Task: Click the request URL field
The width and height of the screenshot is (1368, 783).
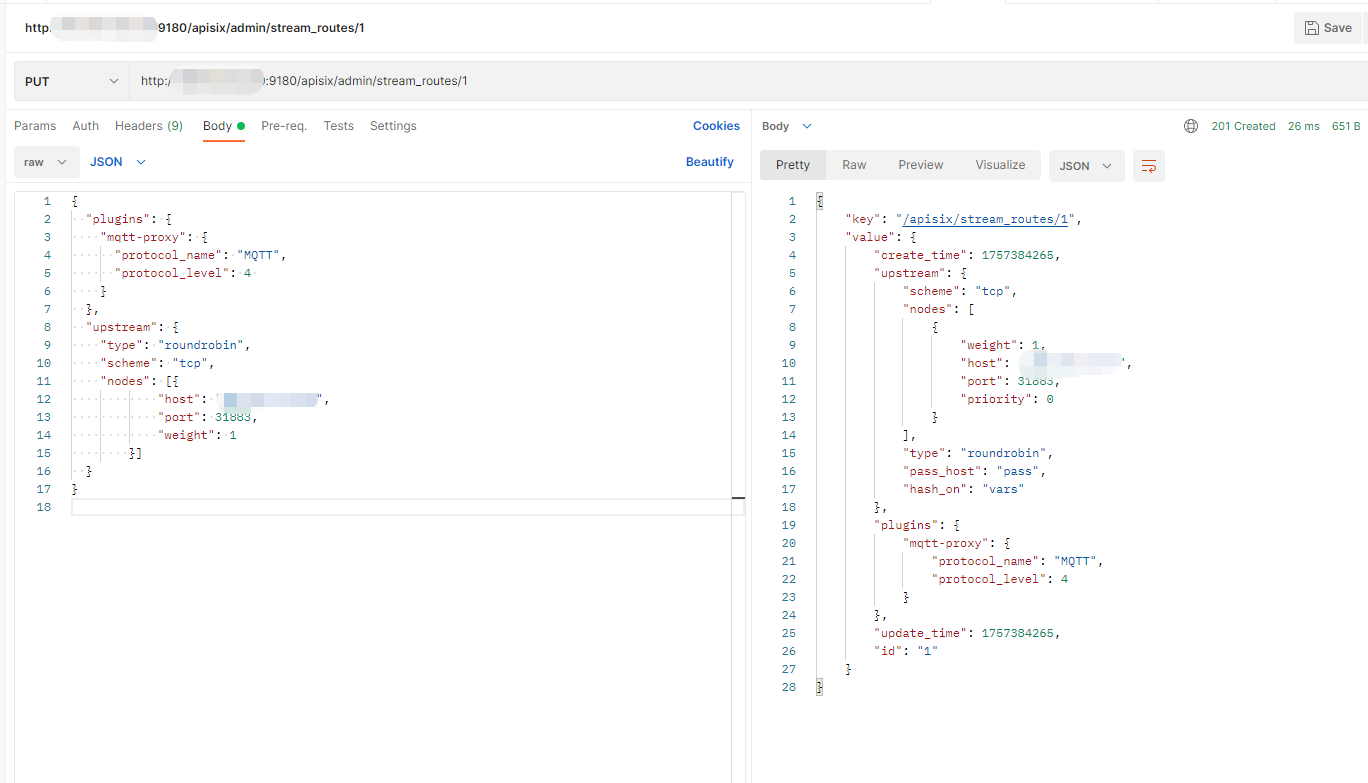Action: pos(748,81)
